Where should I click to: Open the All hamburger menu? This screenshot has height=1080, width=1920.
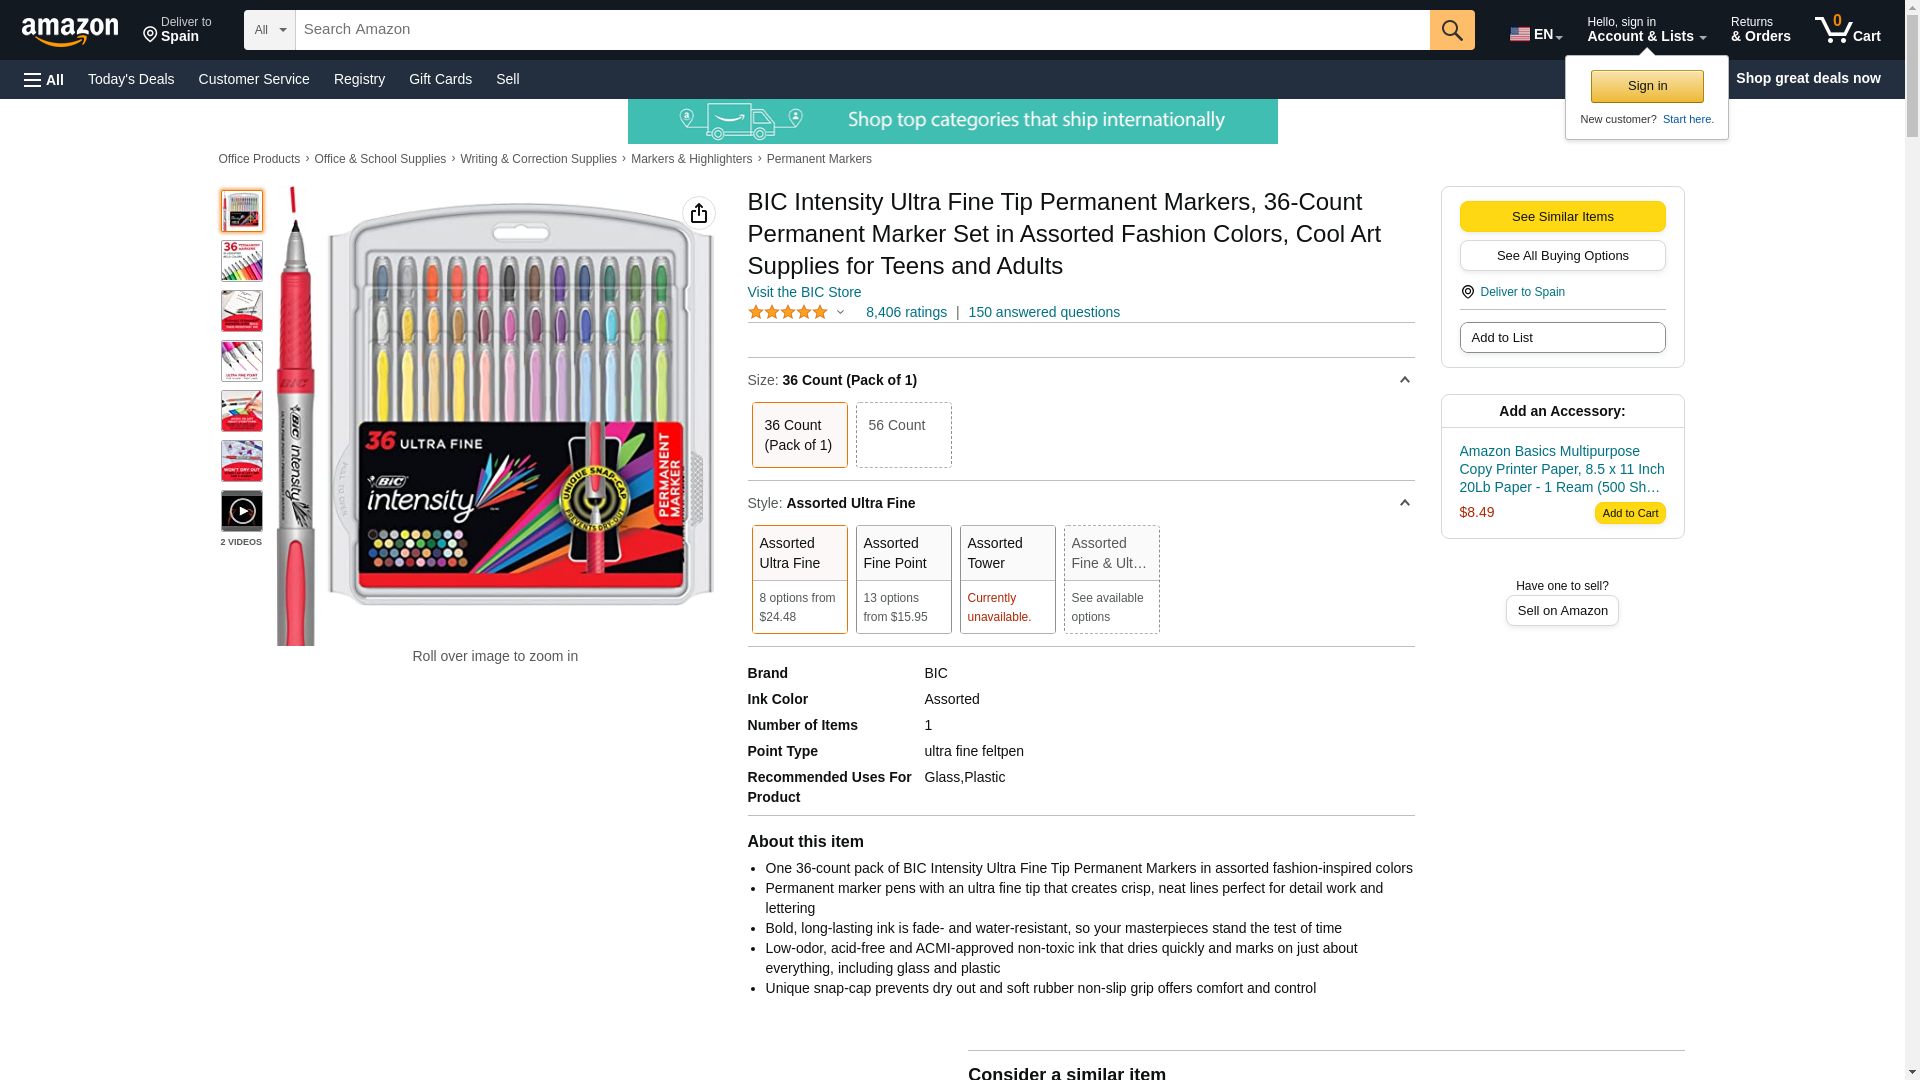44,80
